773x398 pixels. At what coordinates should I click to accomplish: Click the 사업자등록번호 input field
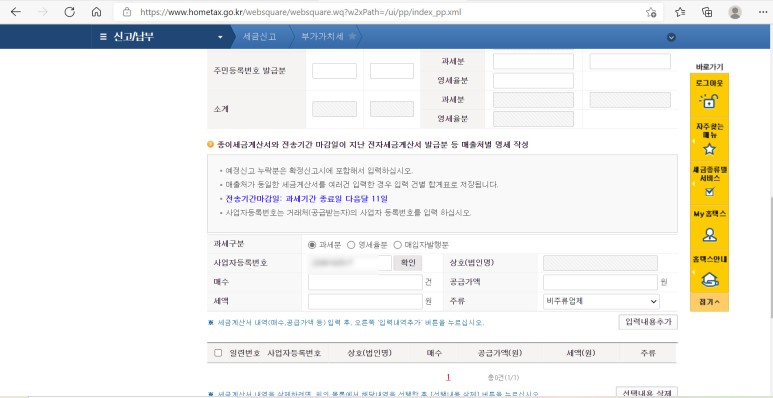[x=350, y=263]
